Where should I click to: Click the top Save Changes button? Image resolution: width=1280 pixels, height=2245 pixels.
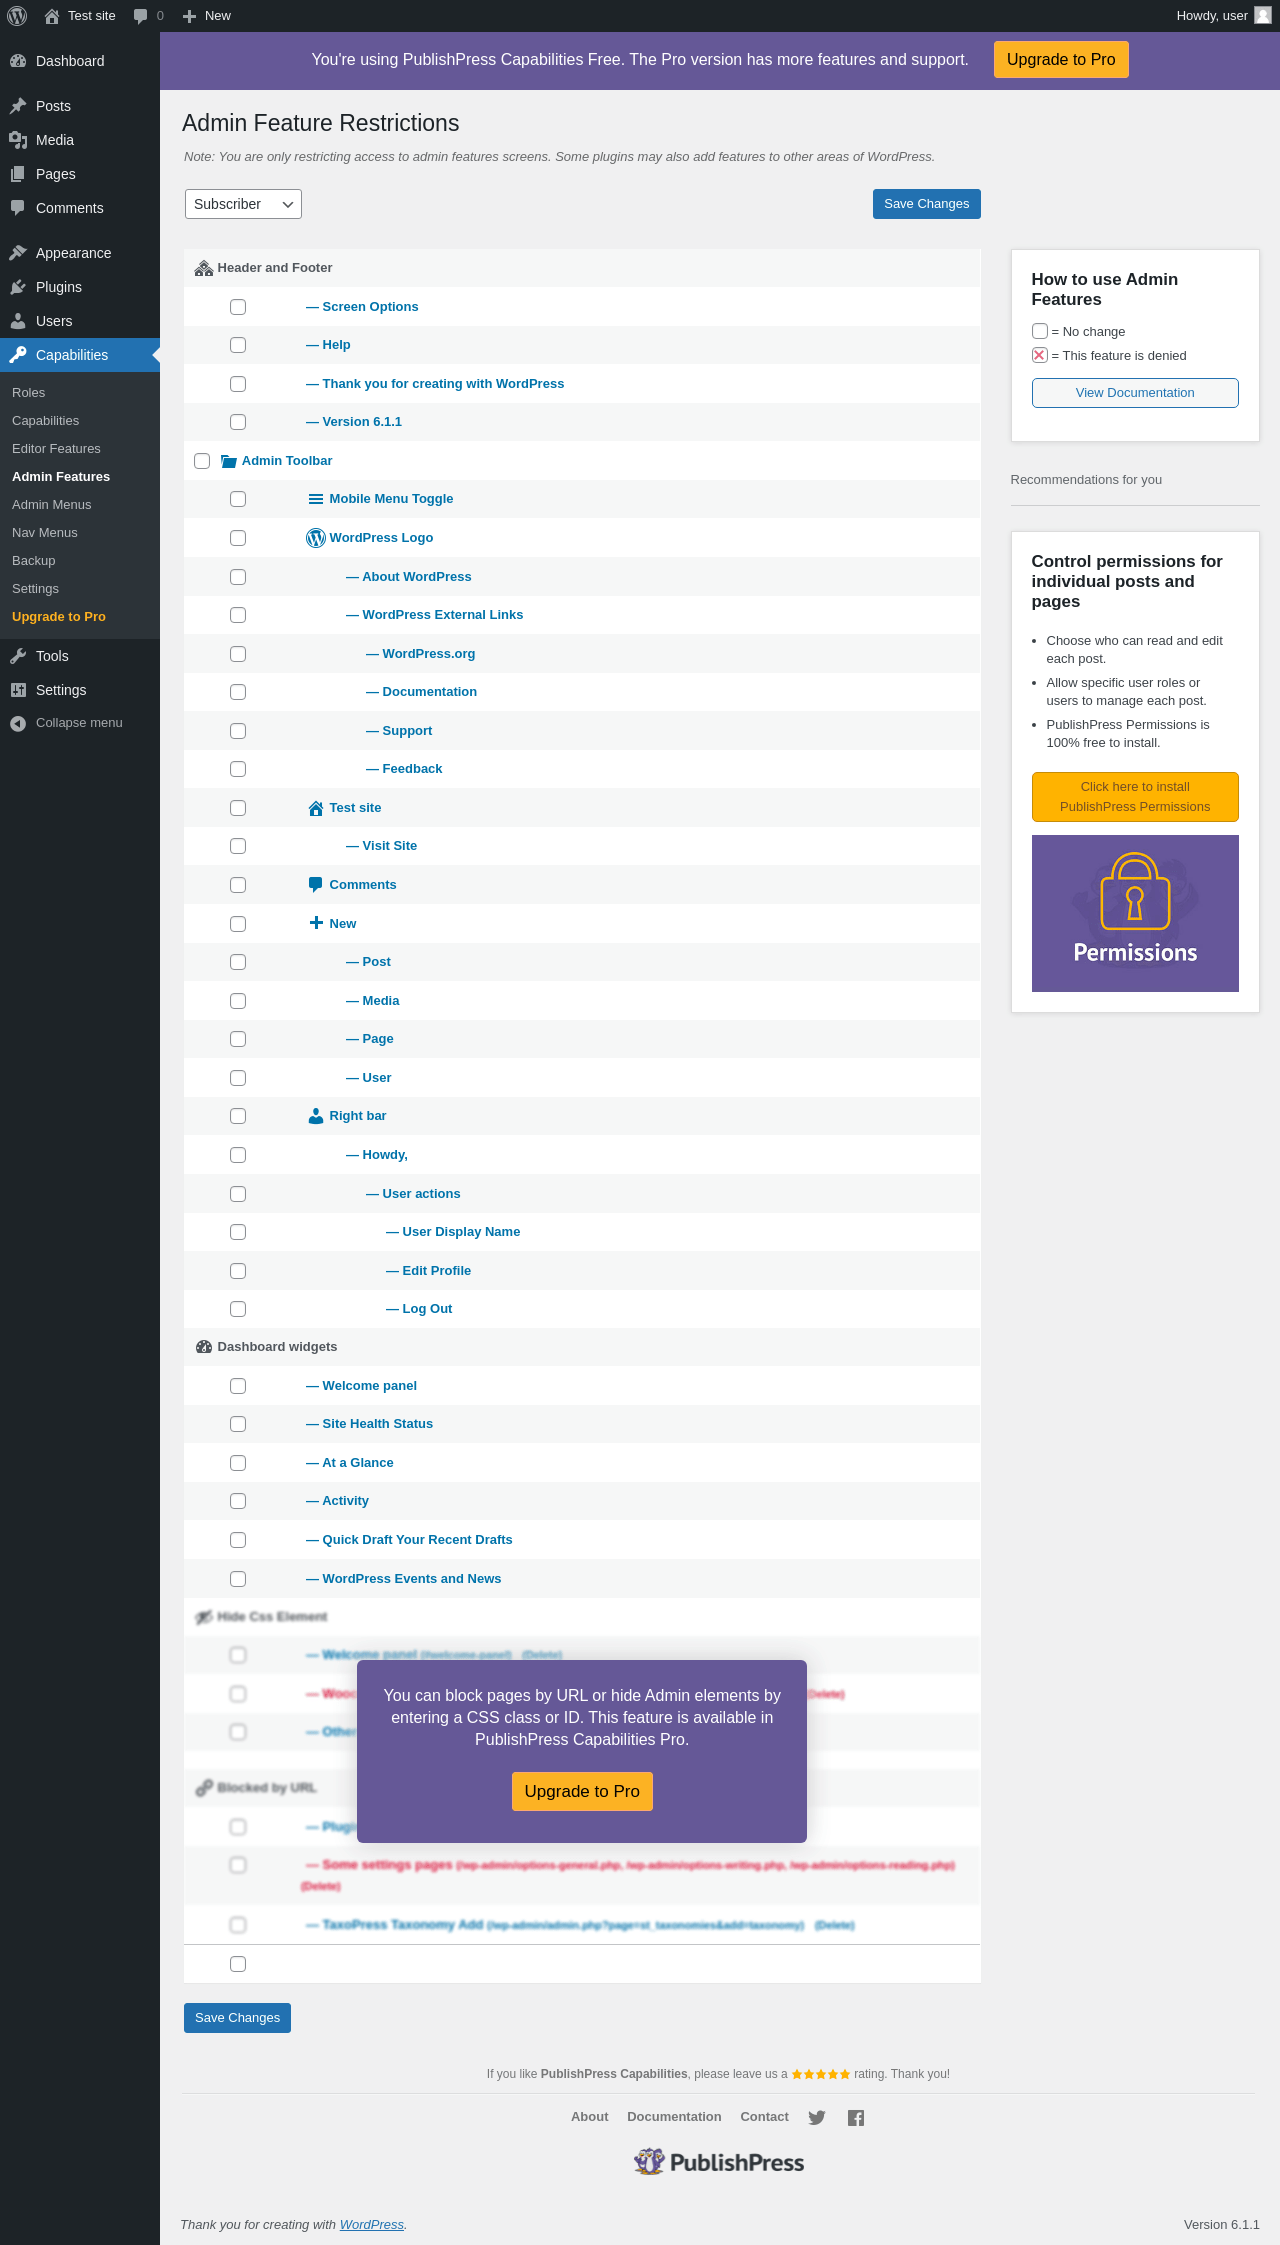coord(927,204)
